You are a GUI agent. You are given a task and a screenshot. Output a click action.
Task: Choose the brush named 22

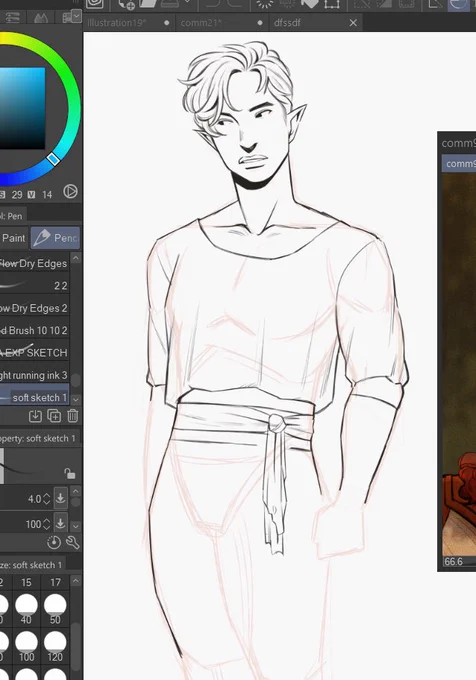[34, 285]
